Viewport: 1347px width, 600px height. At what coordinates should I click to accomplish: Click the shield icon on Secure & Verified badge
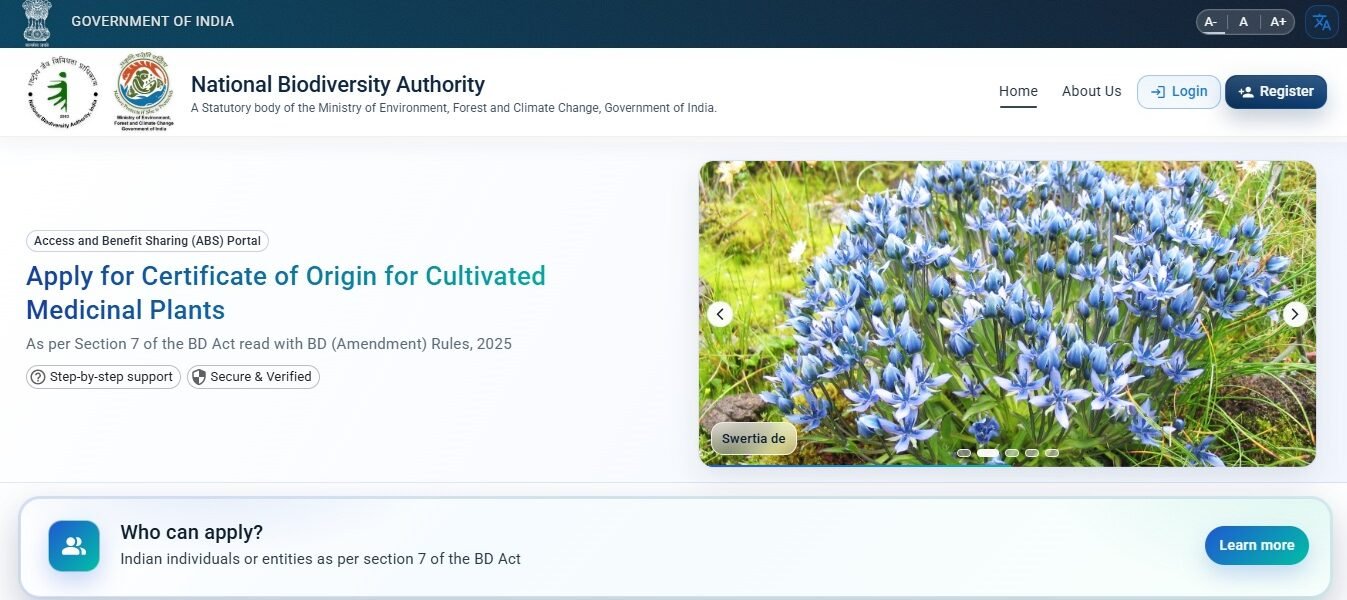200,377
